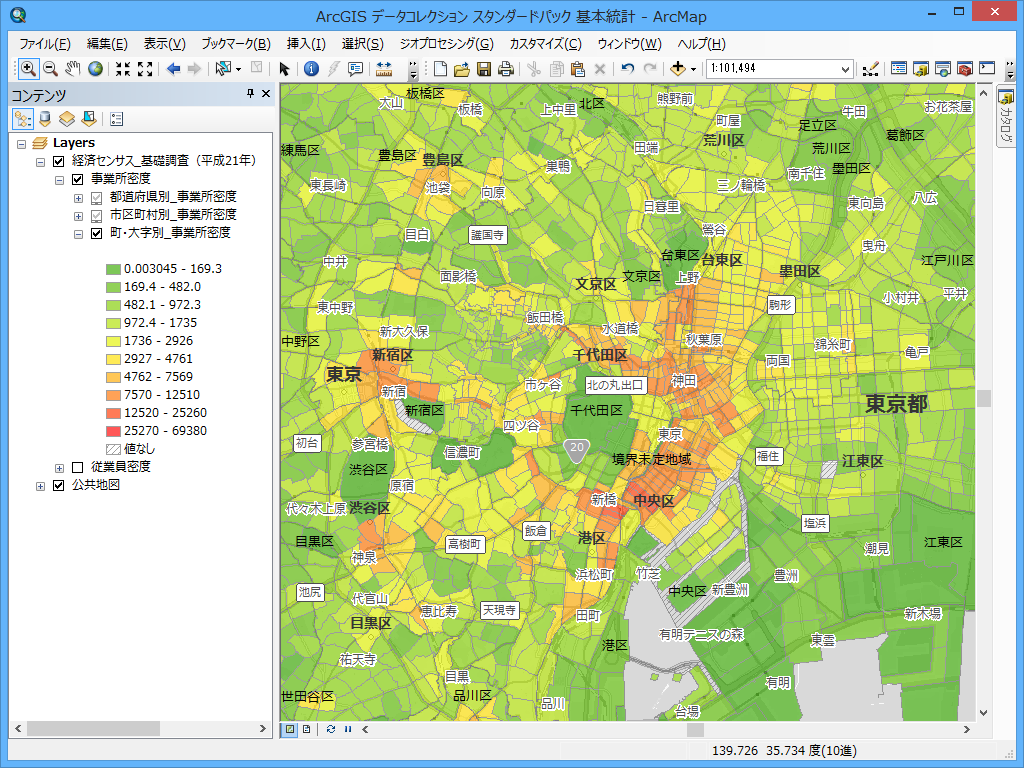Expand the 公共地図 layer tree node
The width and height of the screenshot is (1024, 768).
[x=40, y=486]
